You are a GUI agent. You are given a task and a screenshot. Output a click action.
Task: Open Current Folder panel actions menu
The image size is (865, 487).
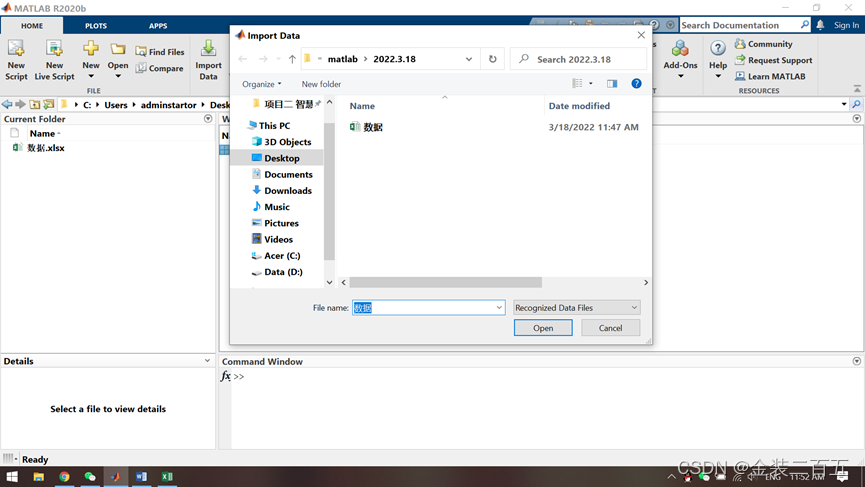[x=208, y=119]
